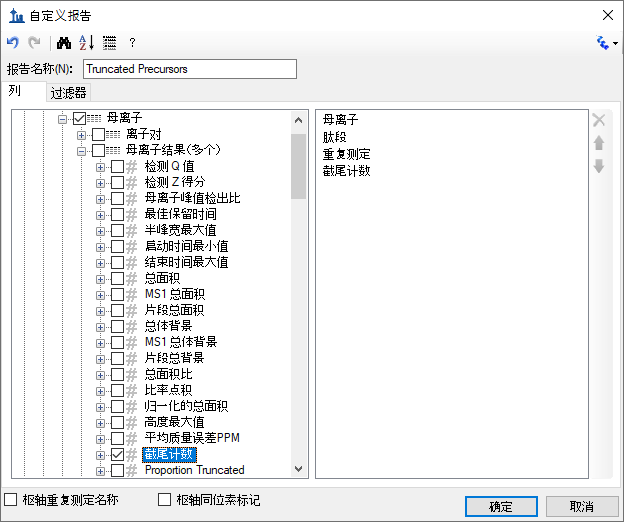Image resolution: width=624 pixels, height=522 pixels.
Task: Click the list view toolbar icon
Action: [x=109, y=43]
